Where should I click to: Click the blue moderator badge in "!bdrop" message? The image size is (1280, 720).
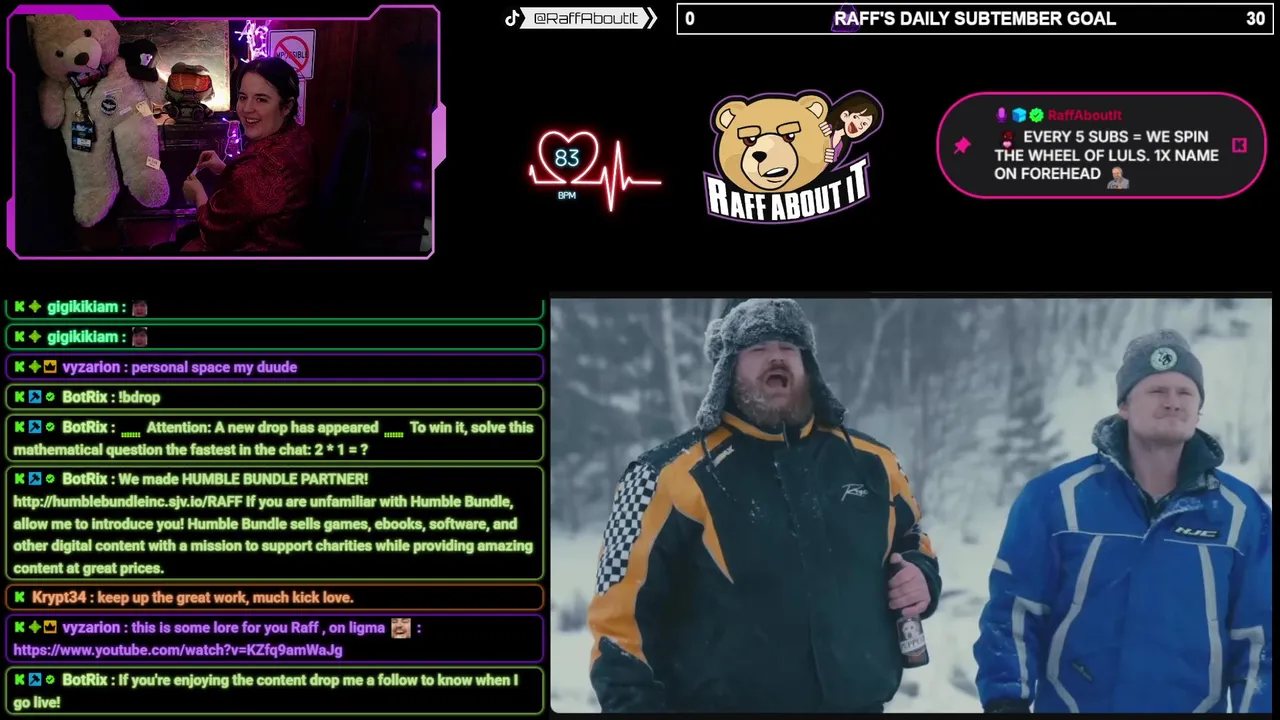click(34, 397)
